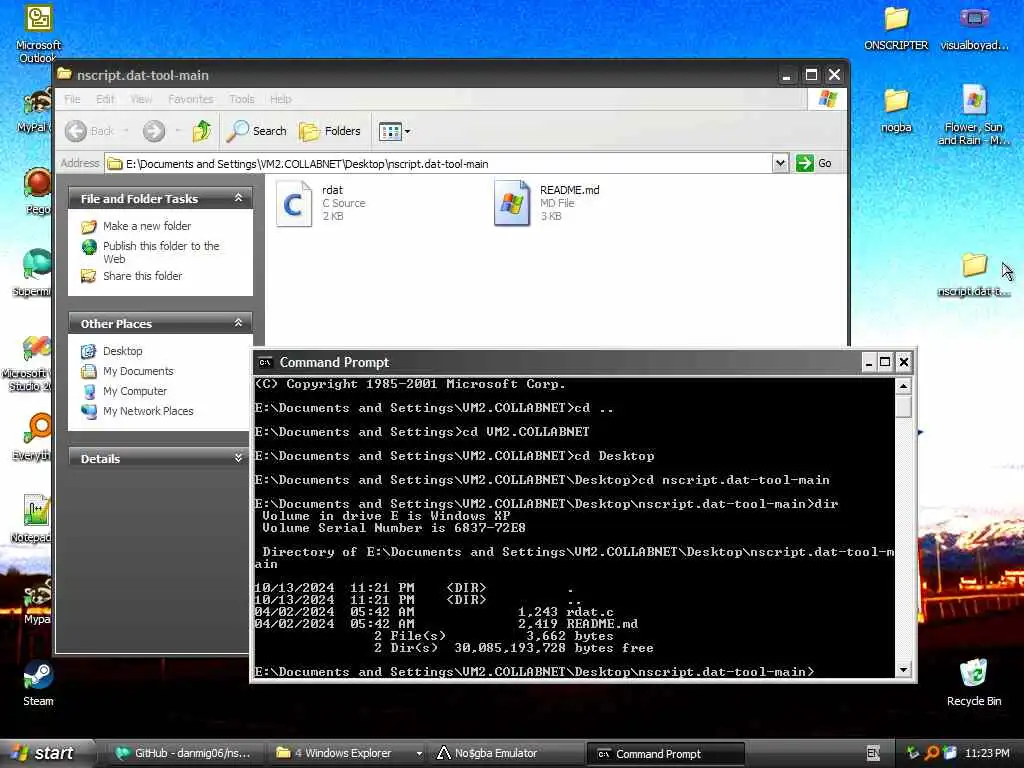Click the Command Prompt scrollbar thumb
Screen dimensions: 1024x768
click(903, 406)
